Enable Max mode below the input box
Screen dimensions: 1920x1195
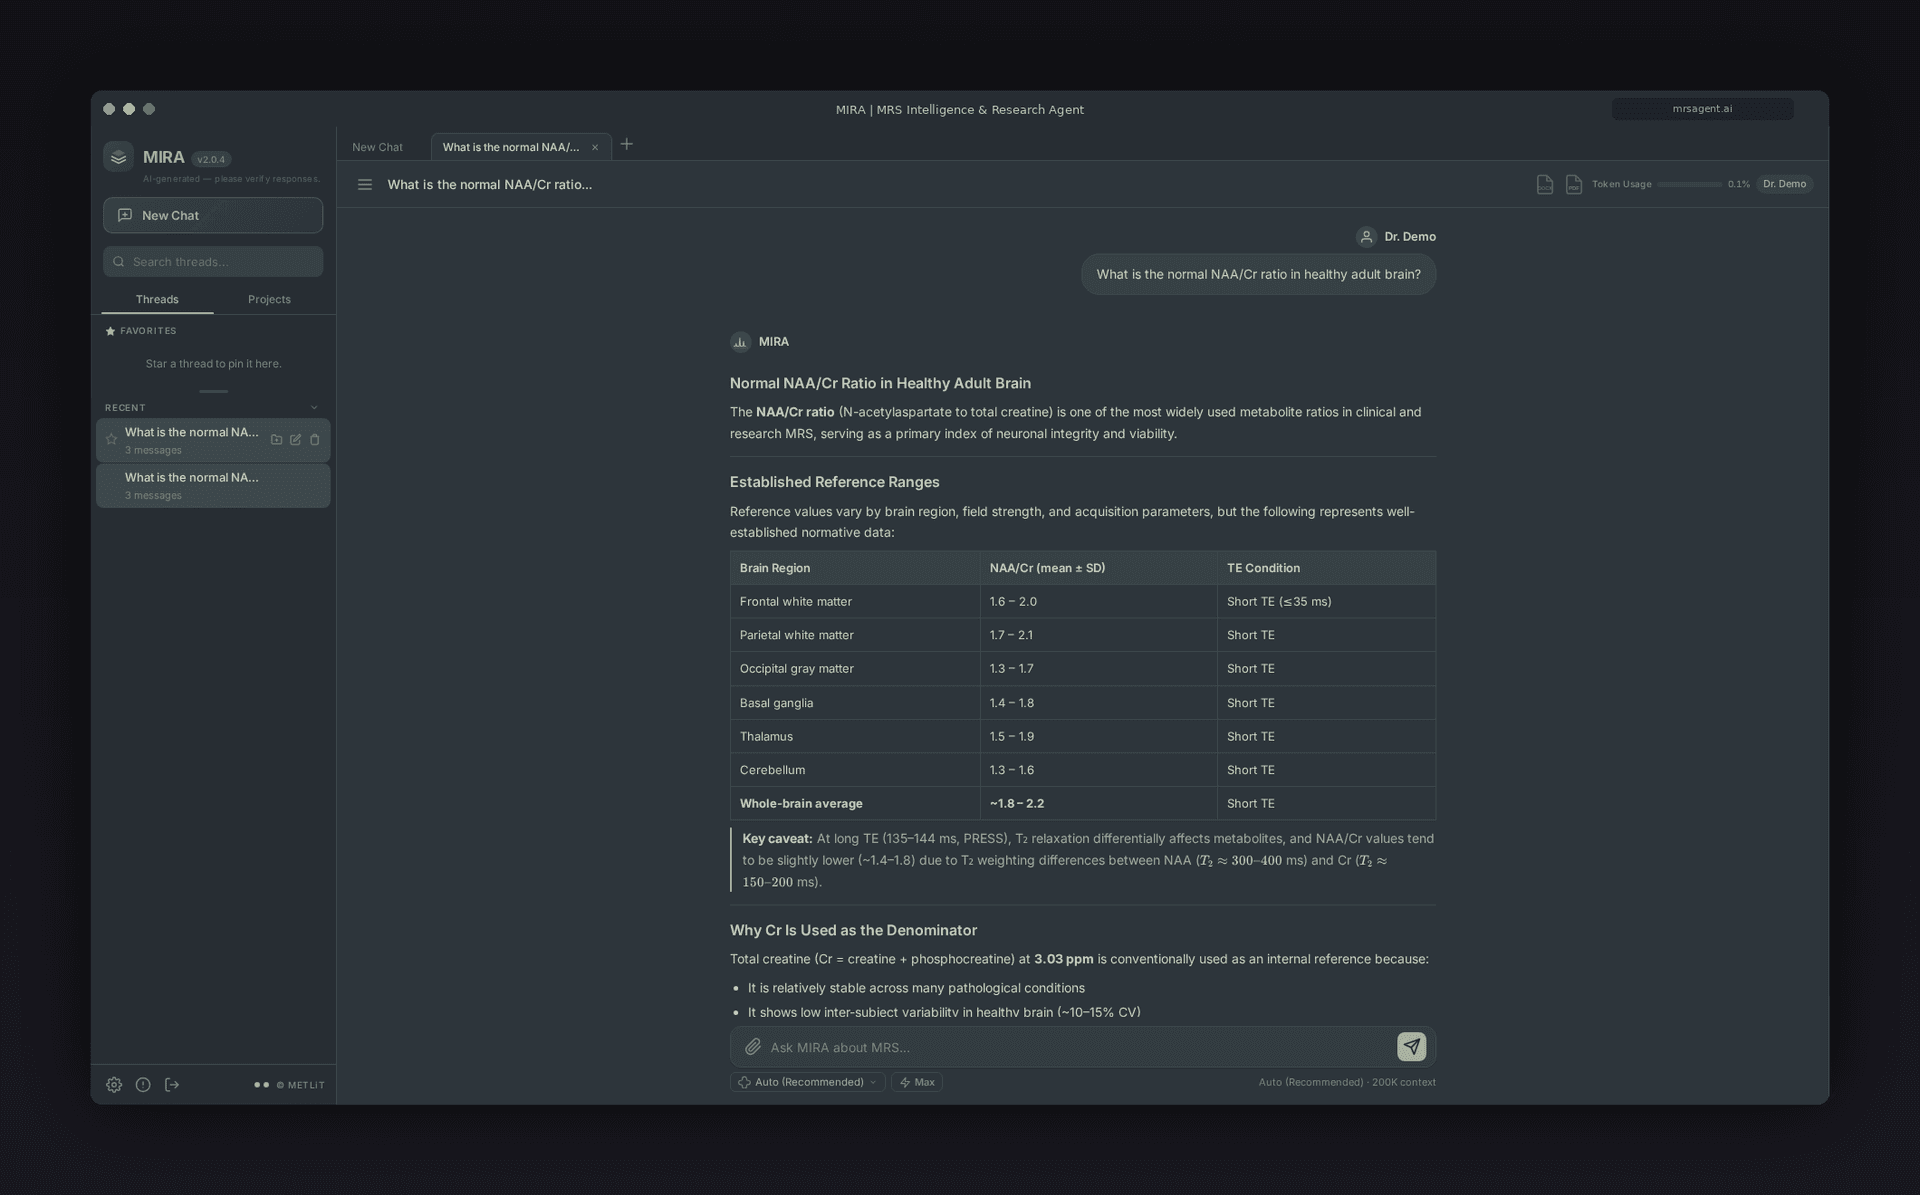pyautogui.click(x=916, y=1082)
